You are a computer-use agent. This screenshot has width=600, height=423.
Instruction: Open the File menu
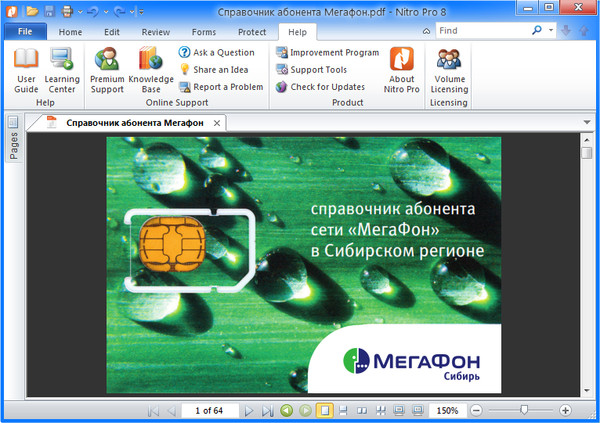pos(26,32)
